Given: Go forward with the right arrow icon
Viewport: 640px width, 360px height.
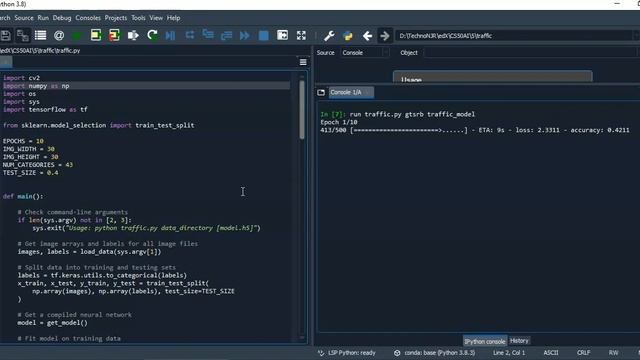Looking at the screenshot, I should (385, 36).
